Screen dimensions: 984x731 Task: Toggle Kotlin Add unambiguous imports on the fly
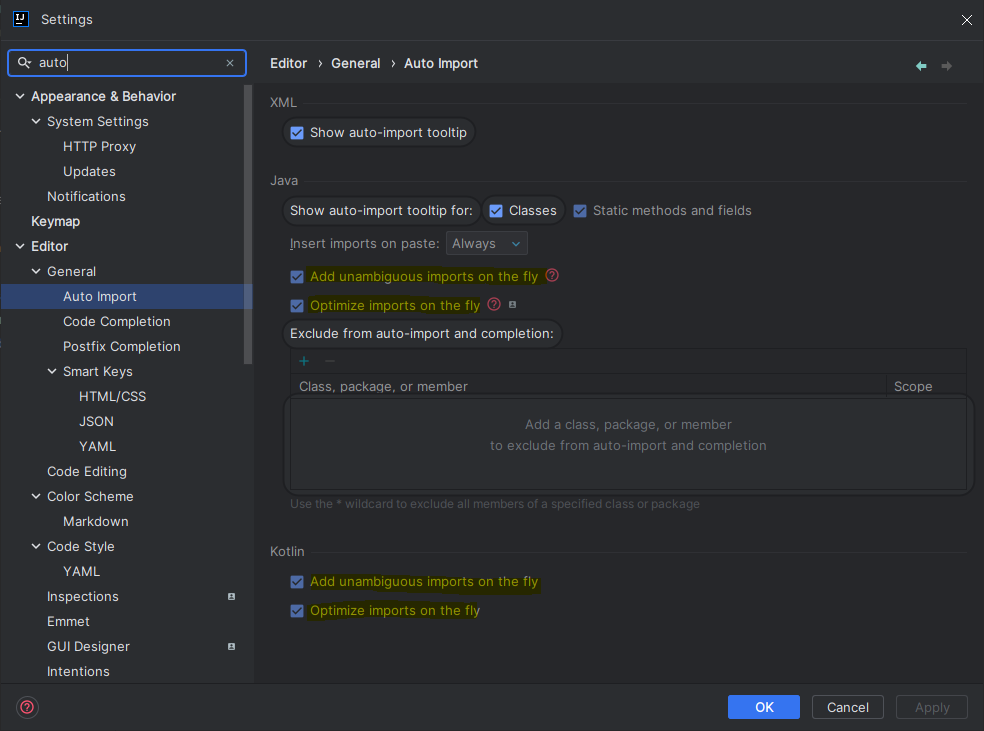coord(297,582)
